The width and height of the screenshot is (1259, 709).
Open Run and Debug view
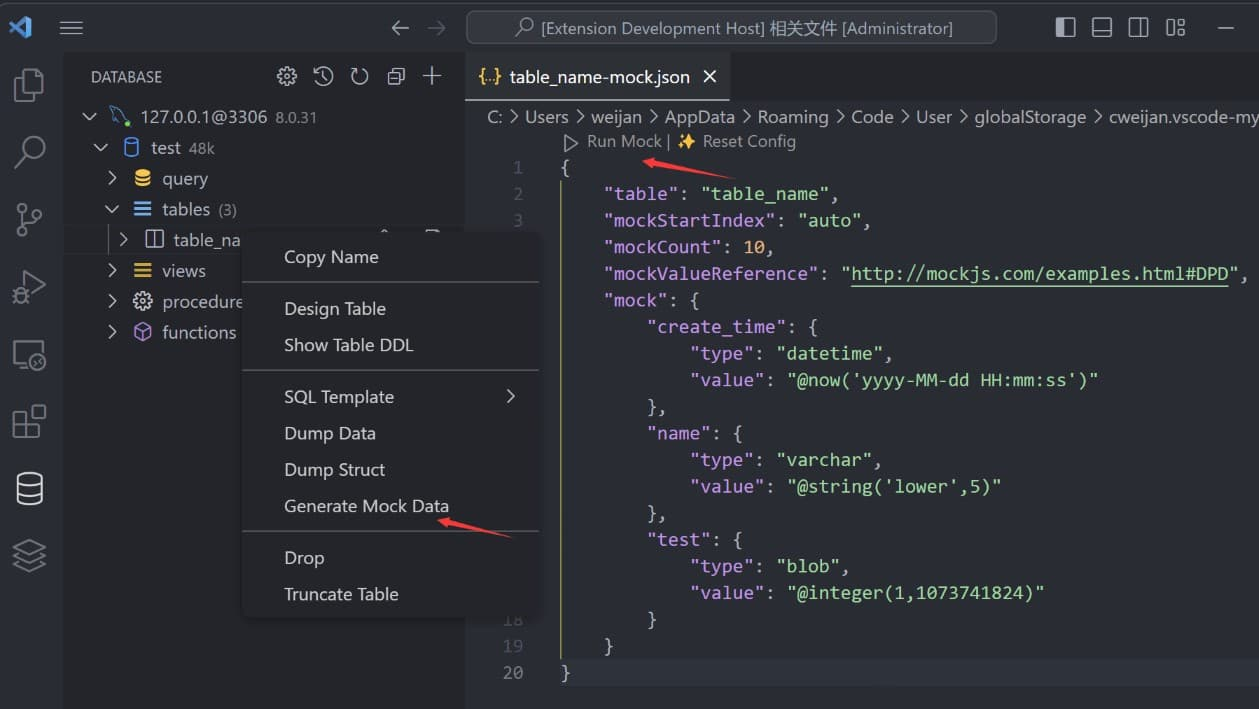click(29, 287)
